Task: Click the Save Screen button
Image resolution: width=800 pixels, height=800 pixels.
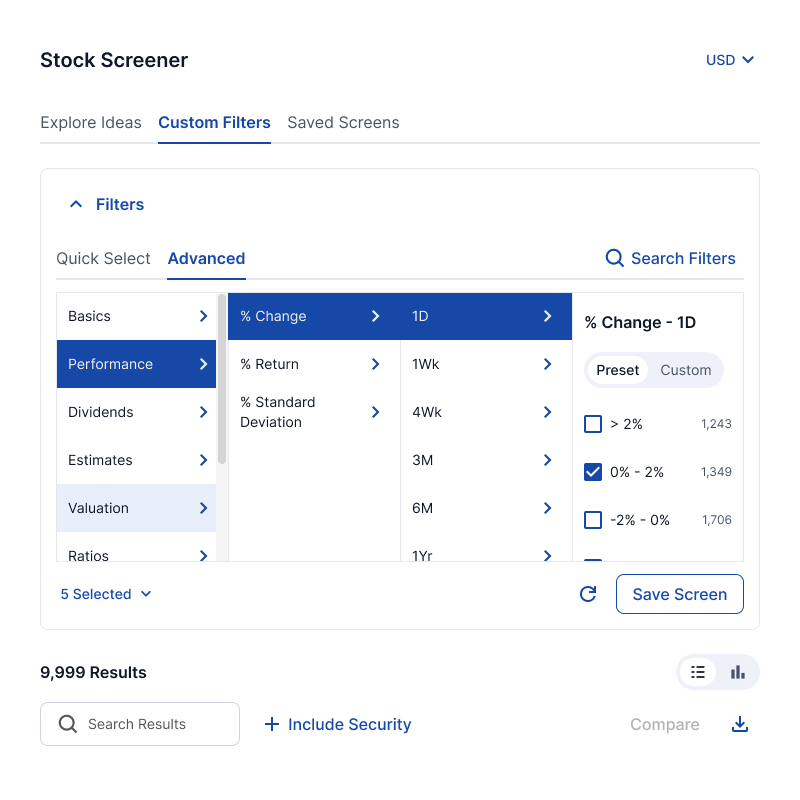Action: pyautogui.click(x=679, y=594)
